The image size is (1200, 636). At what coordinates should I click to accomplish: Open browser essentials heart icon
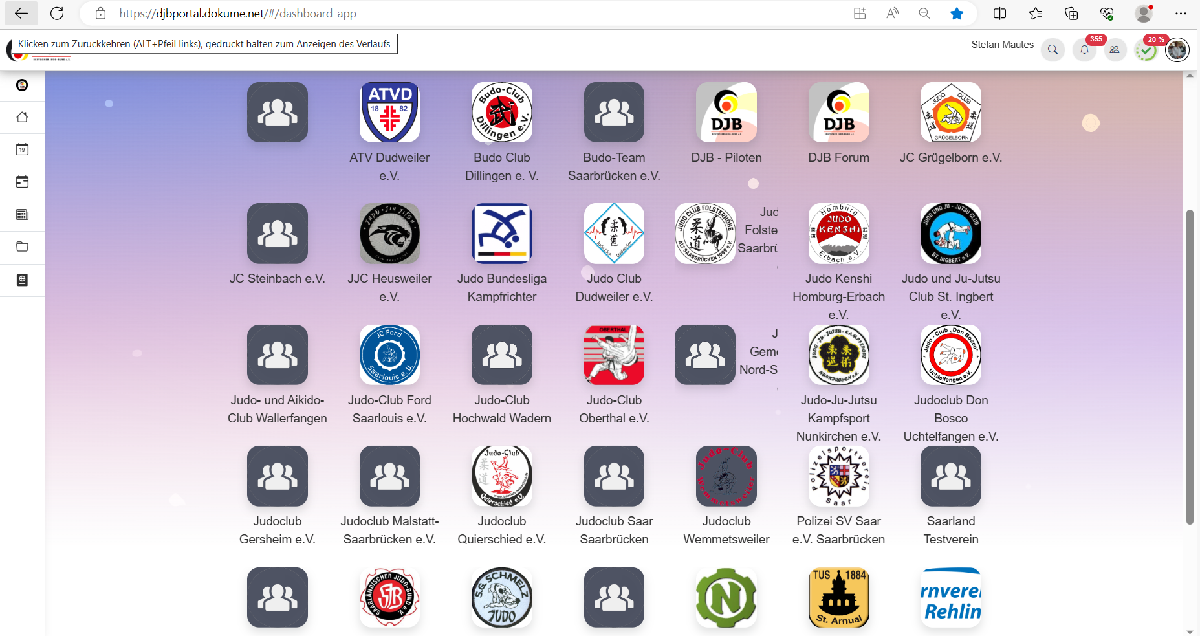(1107, 13)
